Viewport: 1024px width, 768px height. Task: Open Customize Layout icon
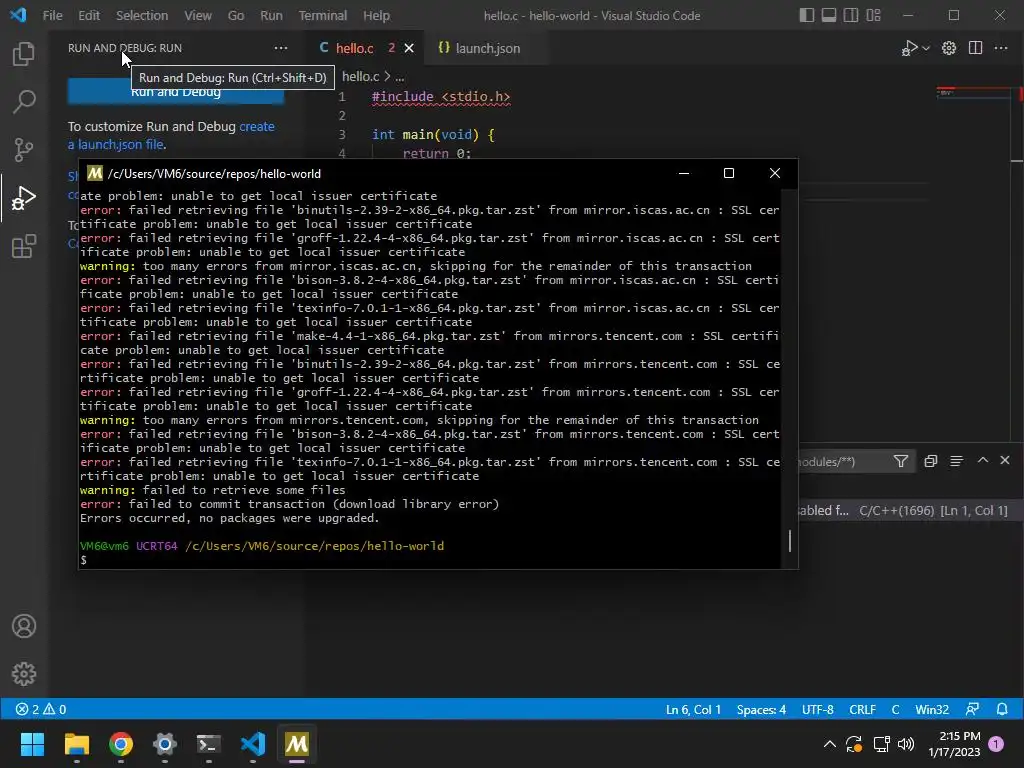point(873,15)
